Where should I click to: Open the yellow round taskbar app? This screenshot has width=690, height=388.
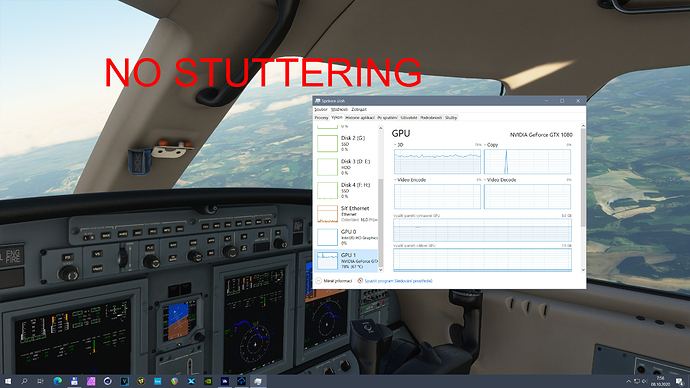coord(141,381)
